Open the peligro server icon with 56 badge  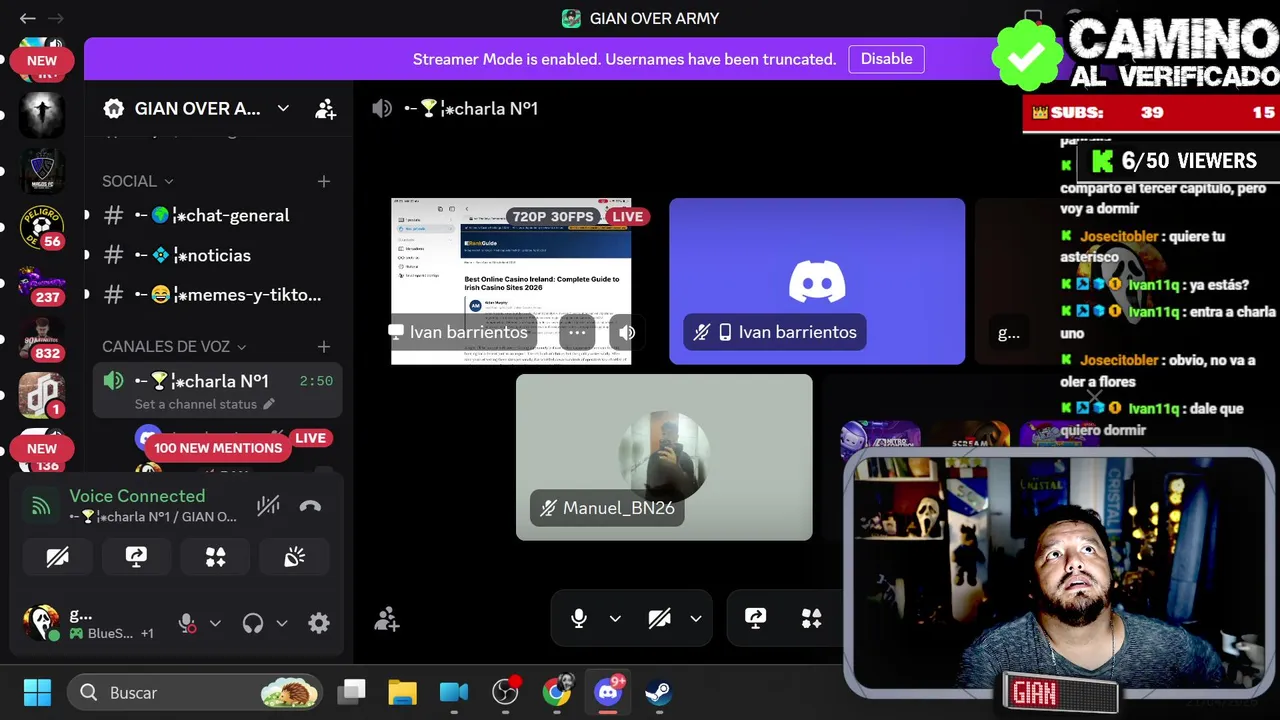42,228
